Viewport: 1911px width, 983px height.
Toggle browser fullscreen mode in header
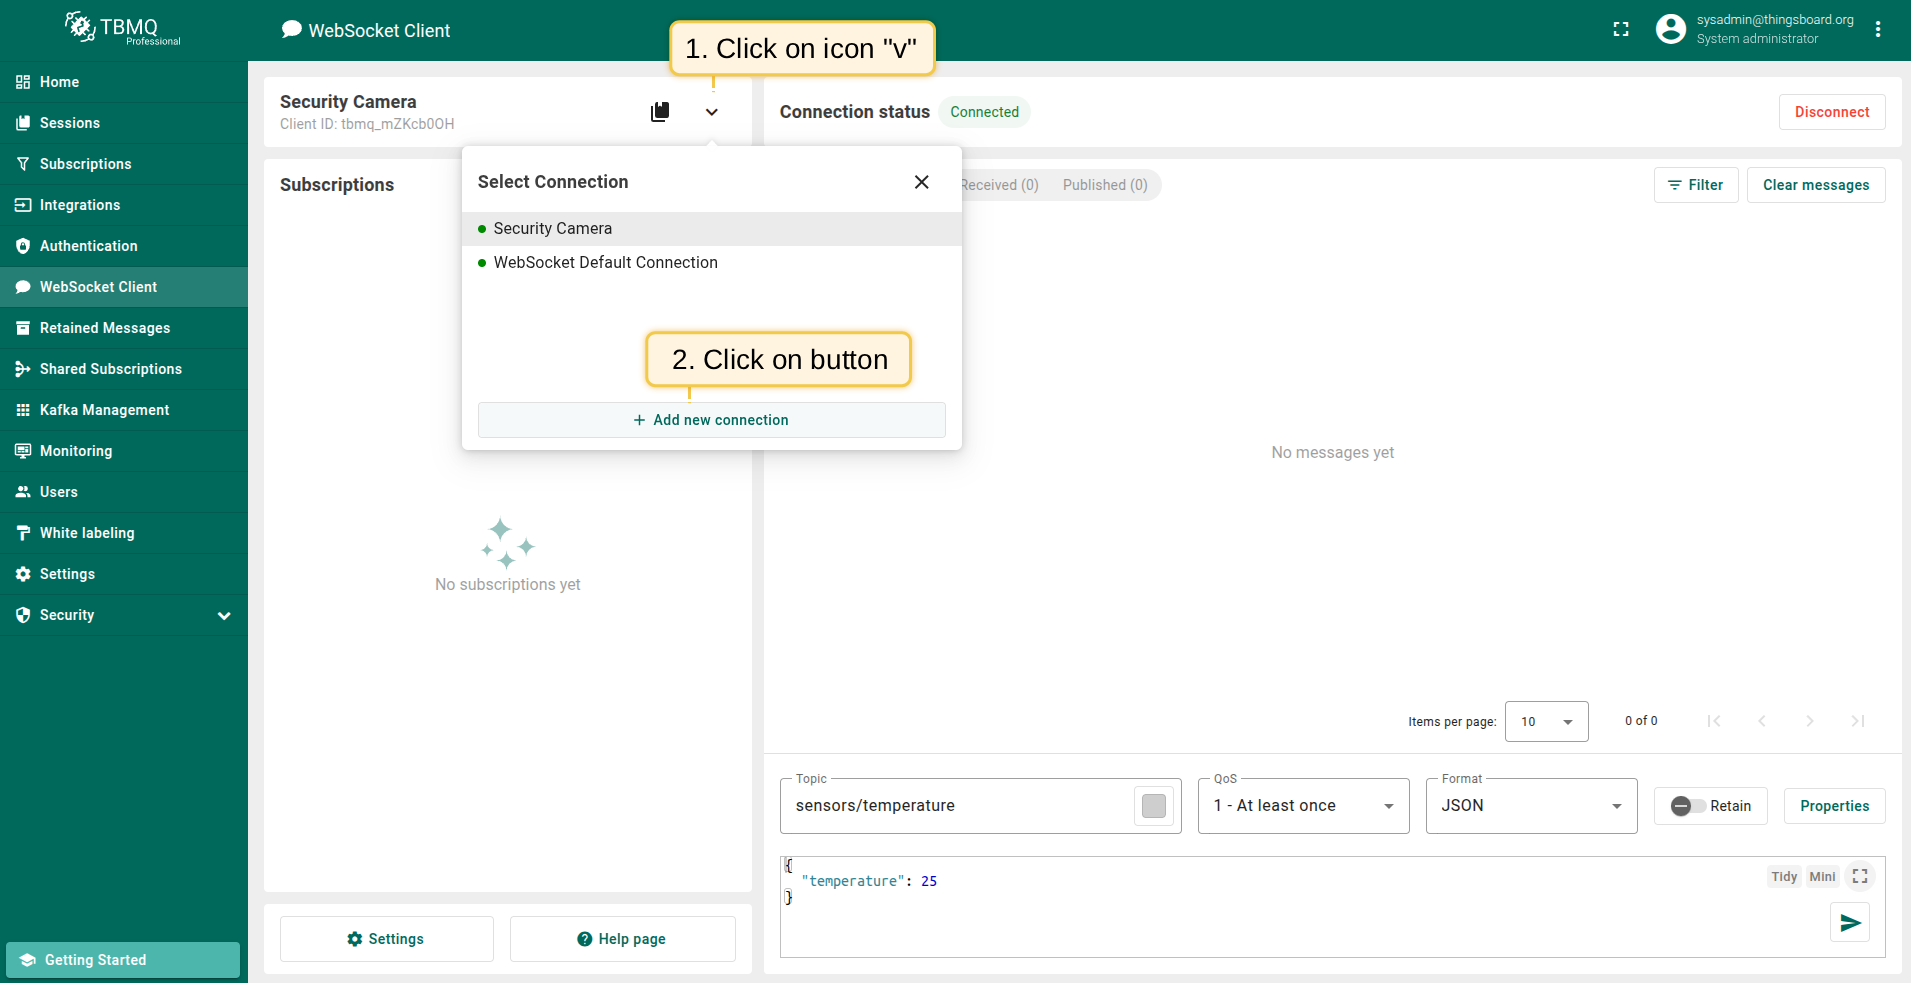1621,30
